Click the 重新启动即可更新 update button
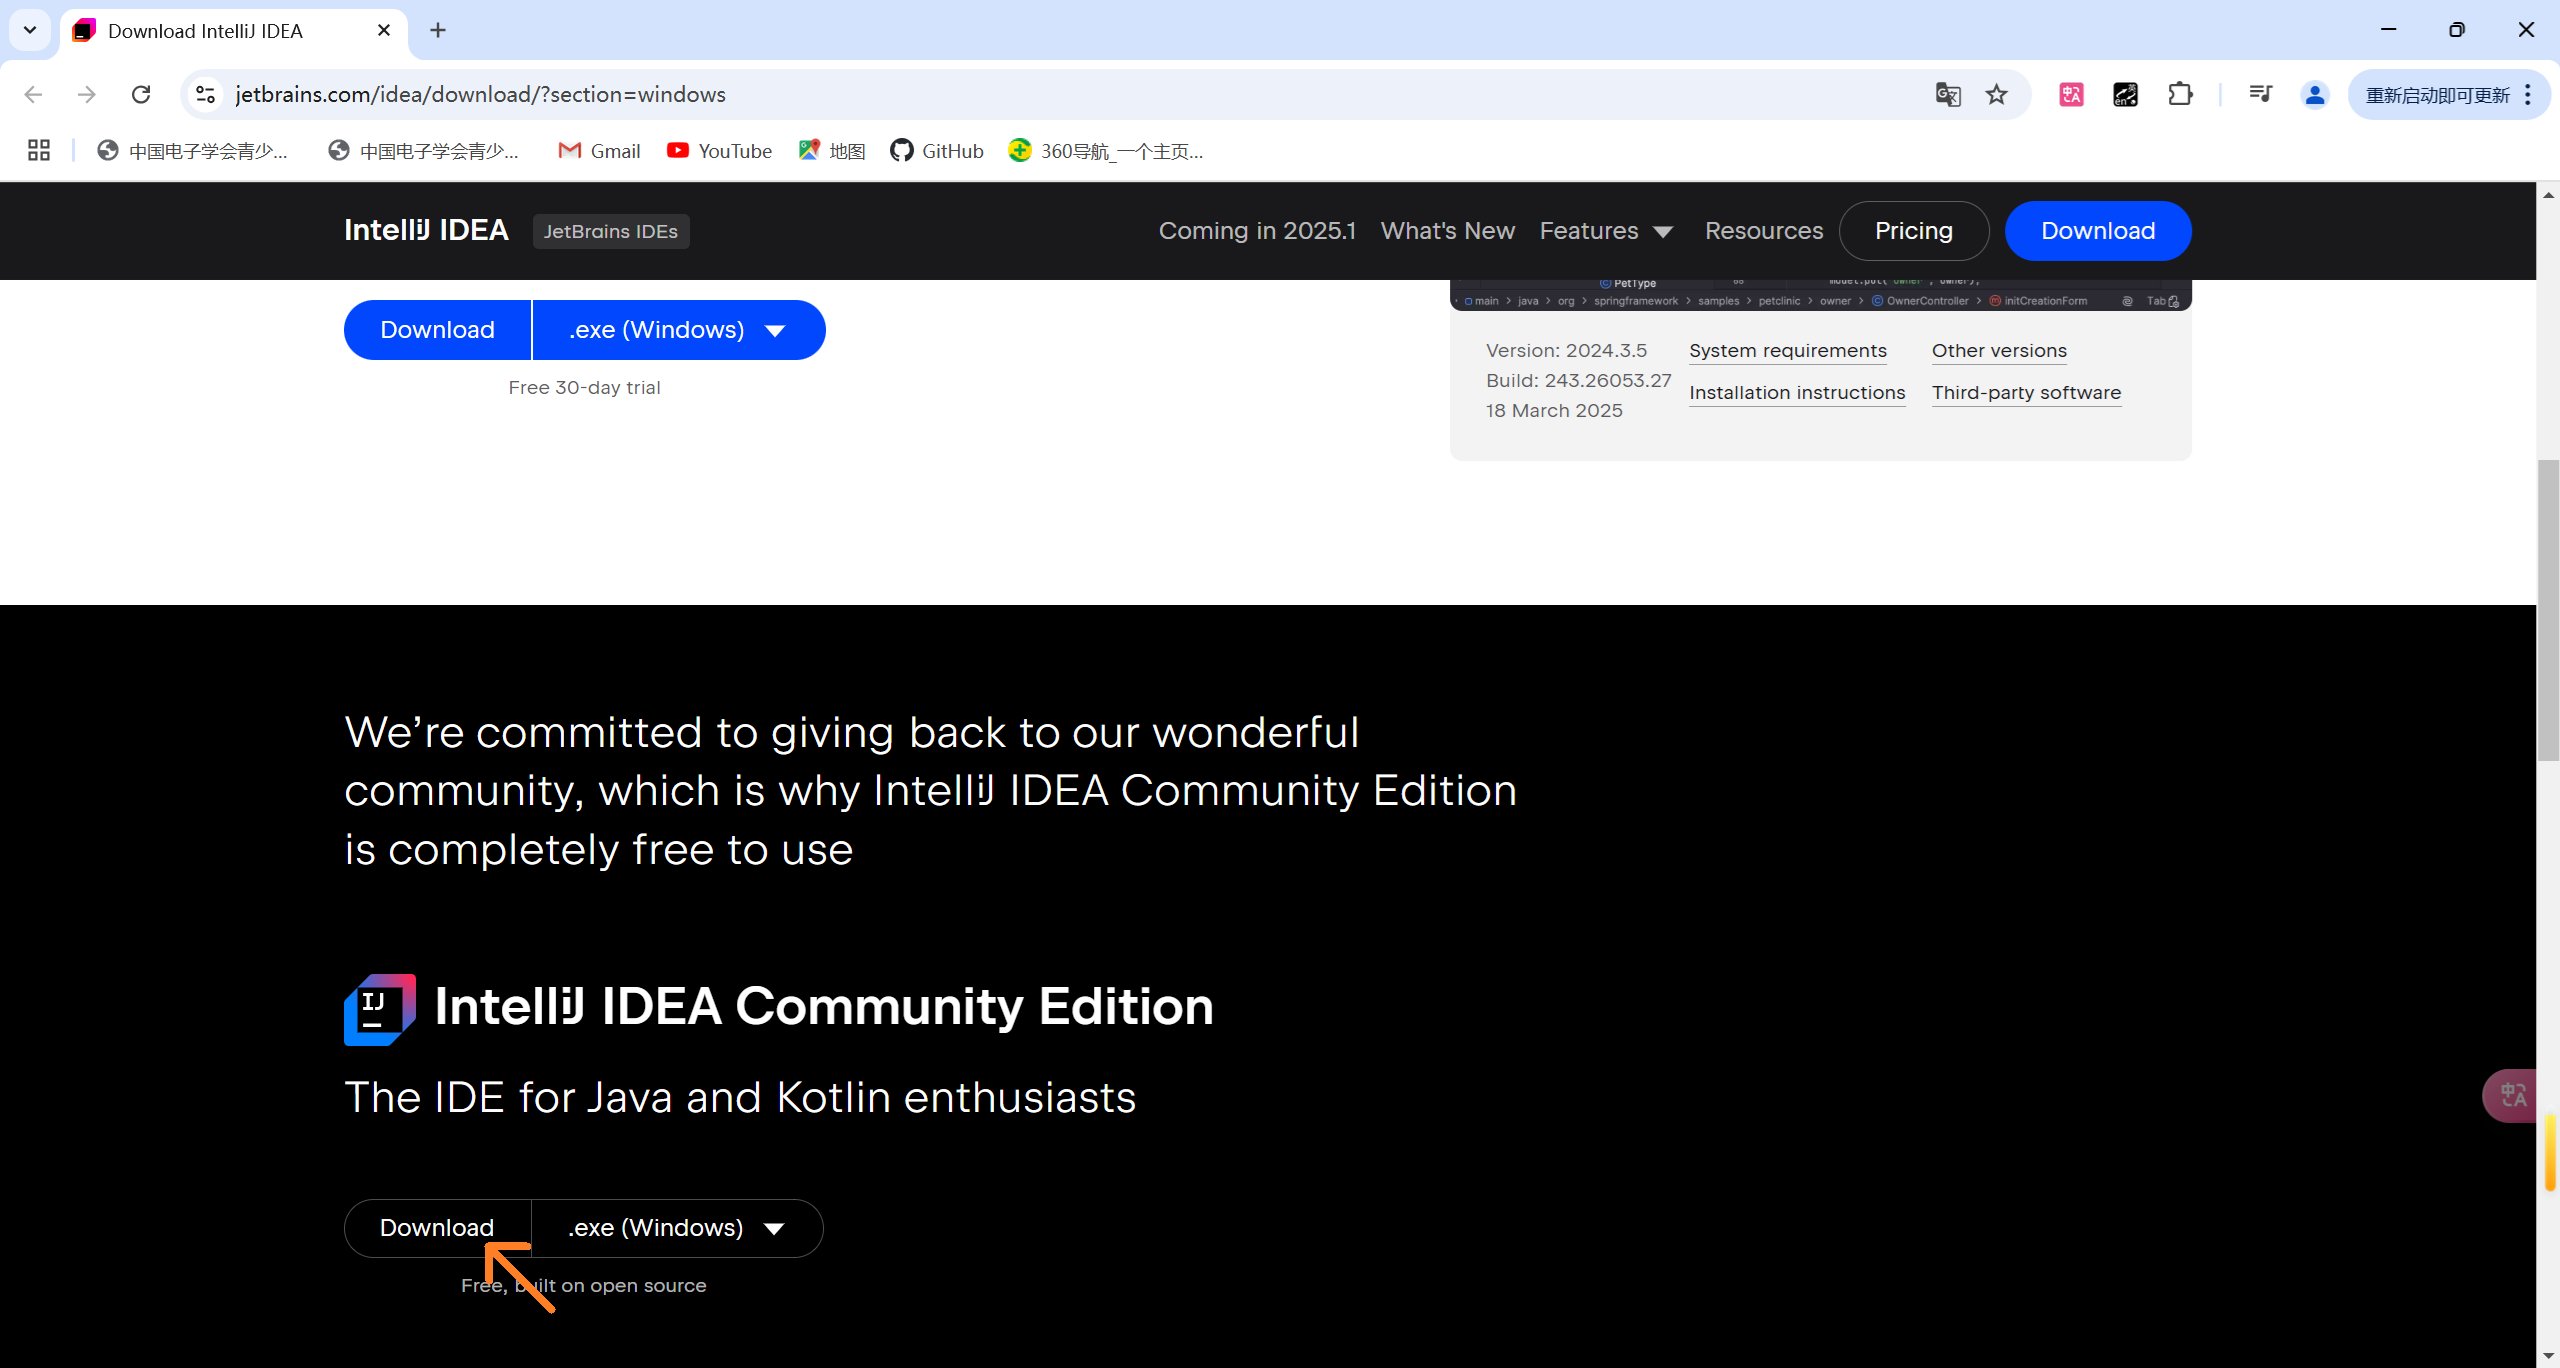This screenshot has width=2560, height=1368. coord(2436,95)
